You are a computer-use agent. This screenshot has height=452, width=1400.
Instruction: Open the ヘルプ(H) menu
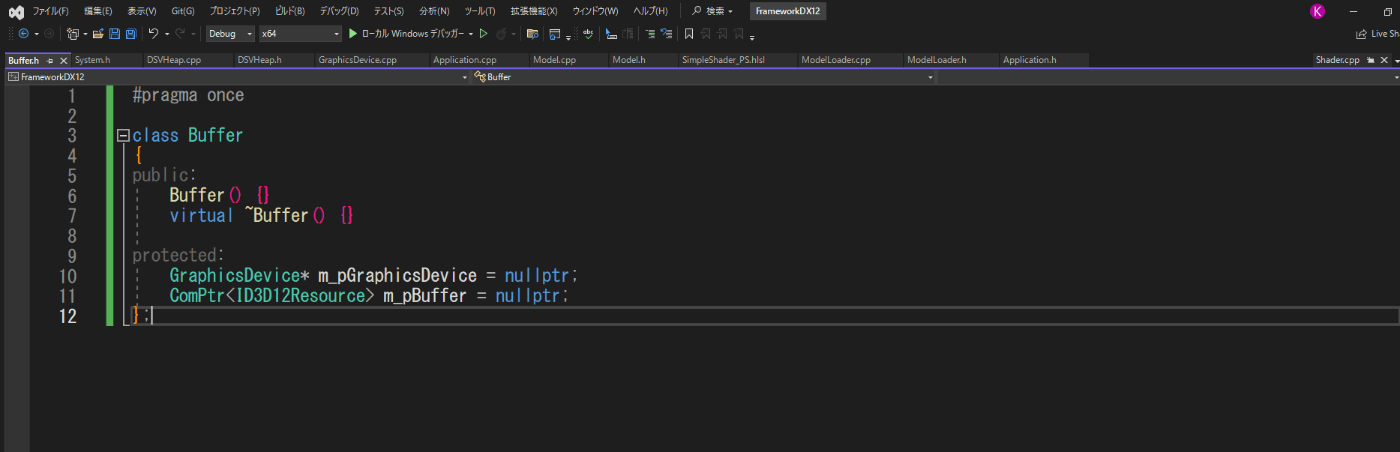[650, 11]
